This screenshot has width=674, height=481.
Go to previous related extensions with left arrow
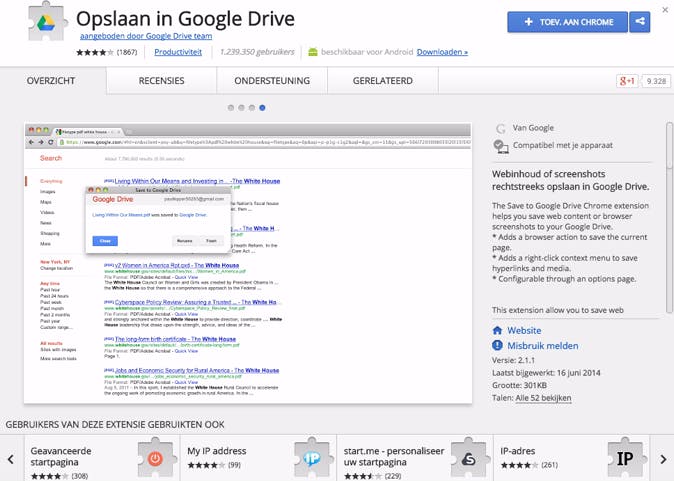coord(11,459)
